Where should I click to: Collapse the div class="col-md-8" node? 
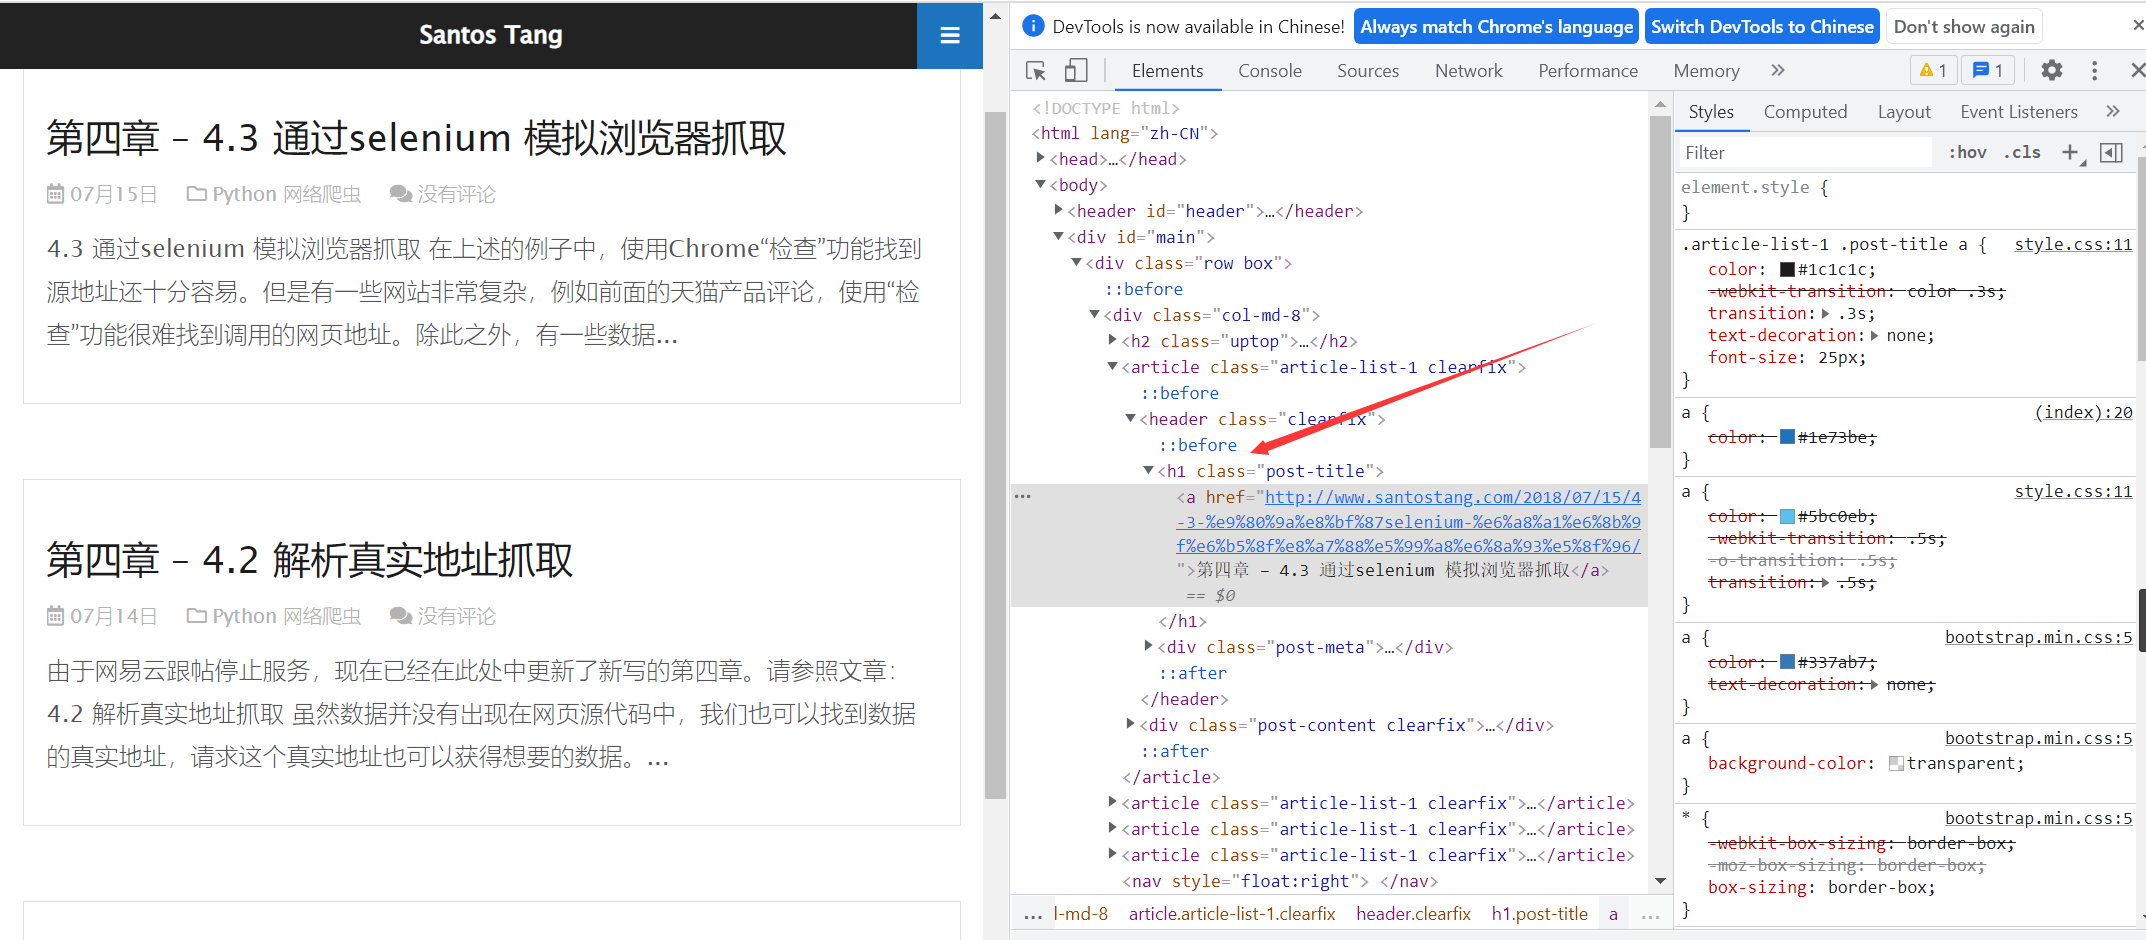point(1094,314)
